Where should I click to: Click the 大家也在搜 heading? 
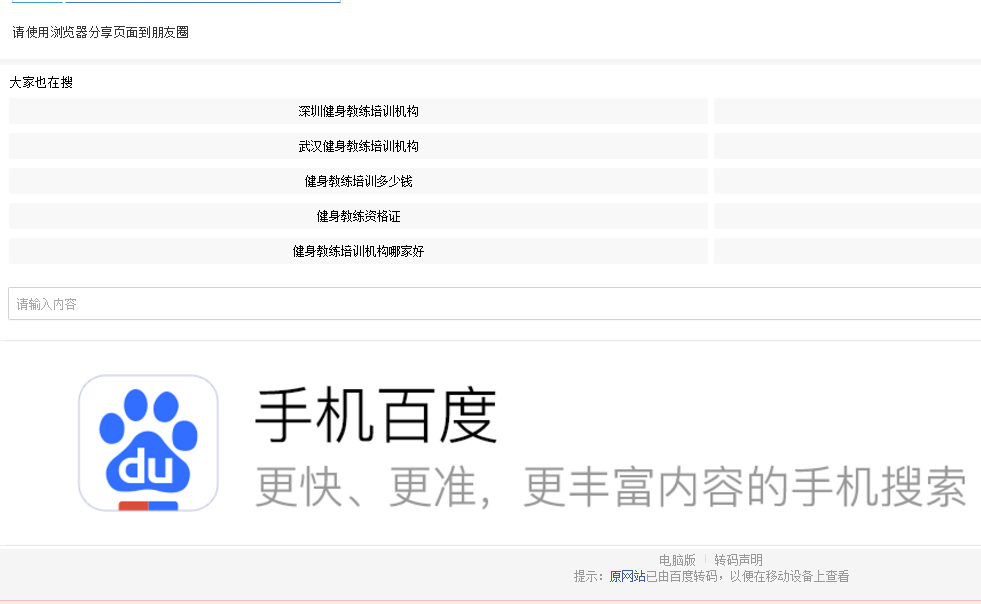pyautogui.click(x=41, y=83)
